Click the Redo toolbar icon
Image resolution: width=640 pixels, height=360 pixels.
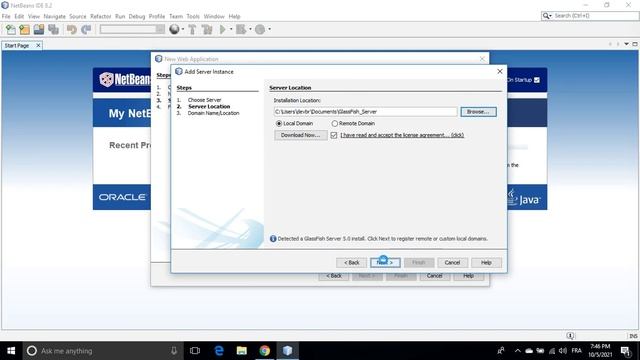[x=86, y=29]
